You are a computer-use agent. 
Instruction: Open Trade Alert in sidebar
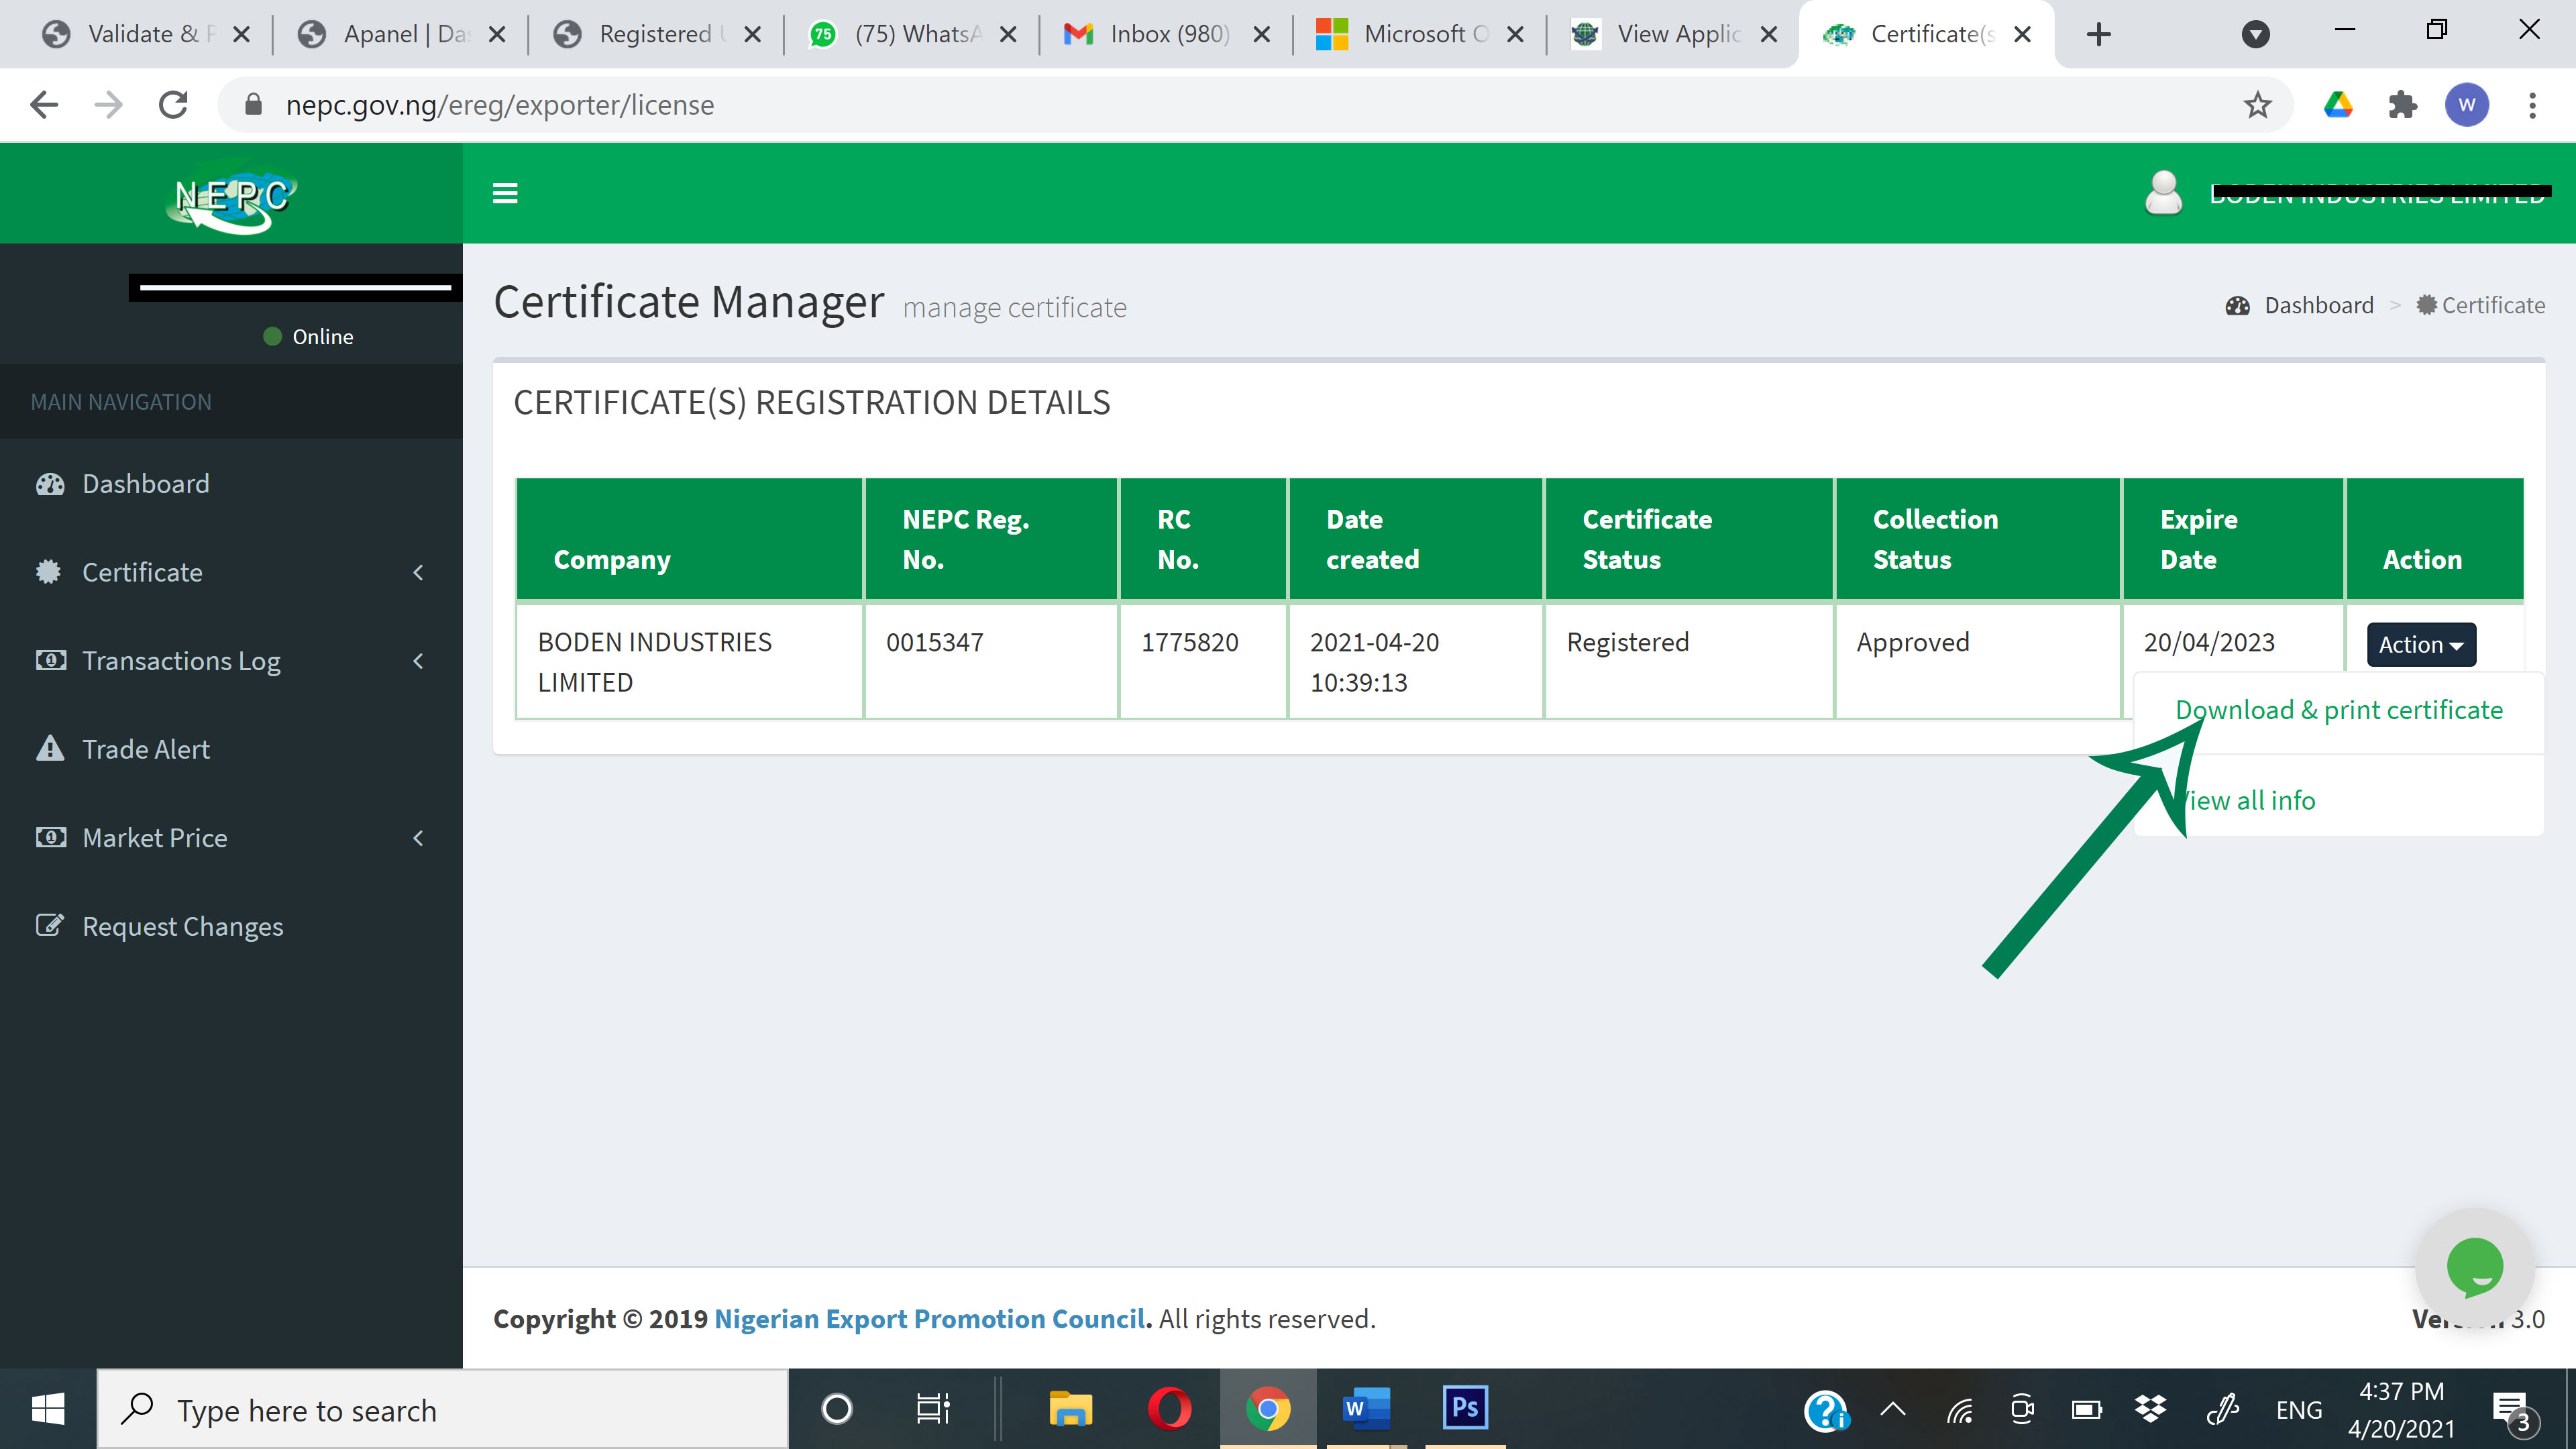(x=231, y=749)
